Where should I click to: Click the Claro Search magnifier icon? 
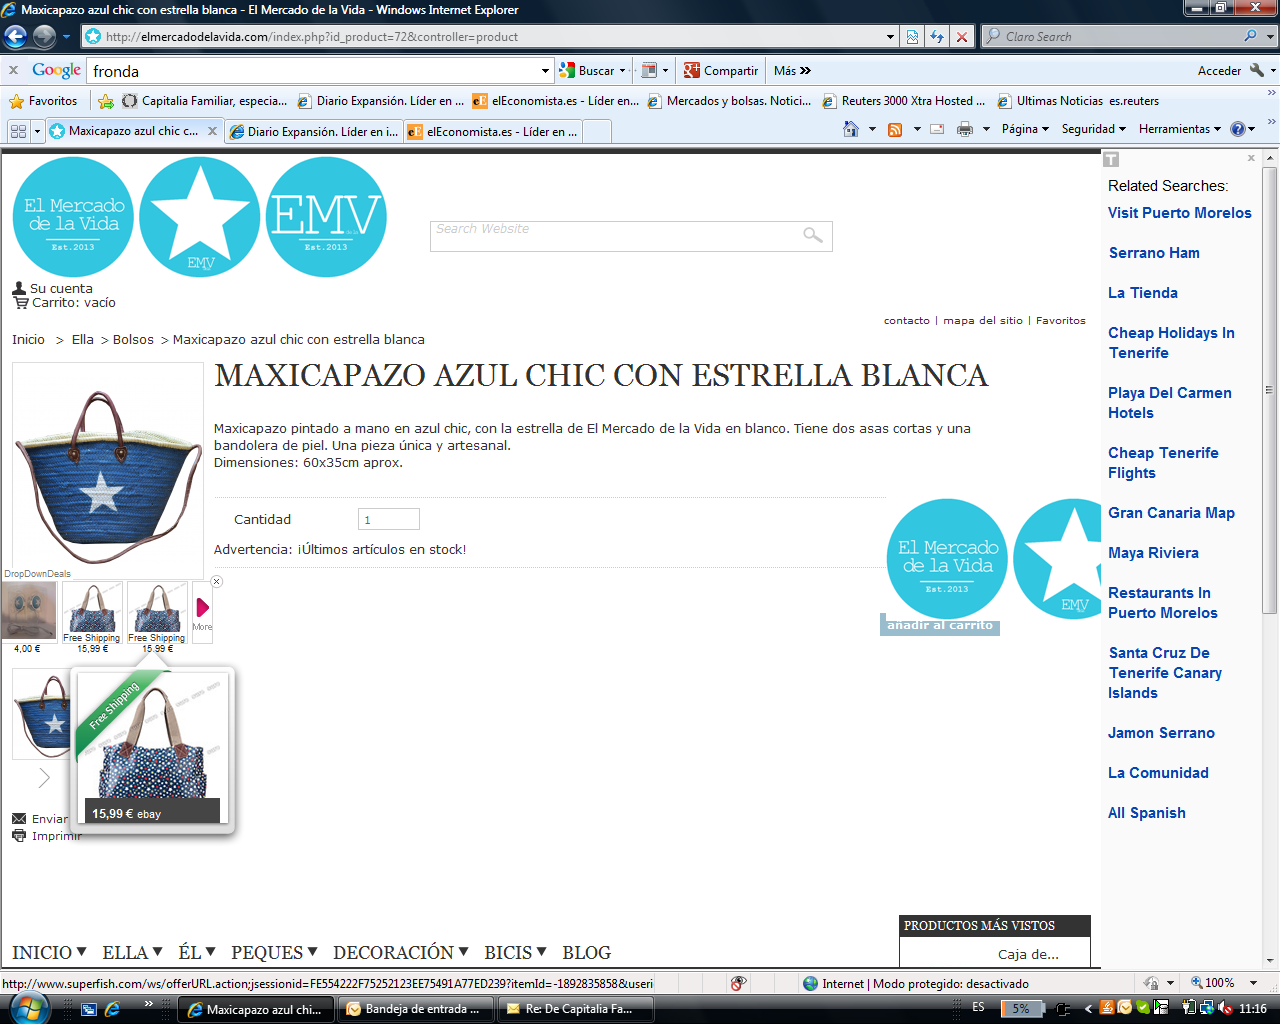(x=1250, y=36)
